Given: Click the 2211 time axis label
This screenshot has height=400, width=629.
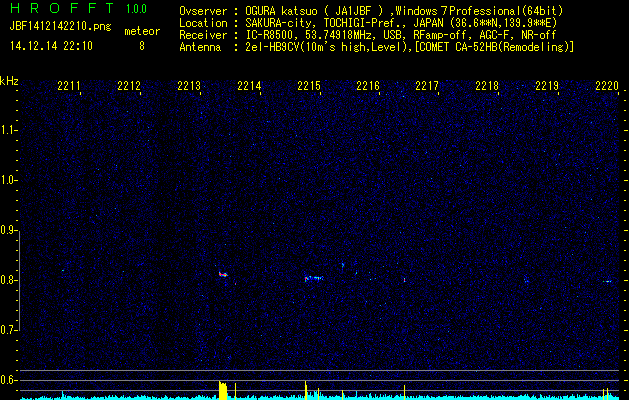Looking at the screenshot, I should pos(69,86).
